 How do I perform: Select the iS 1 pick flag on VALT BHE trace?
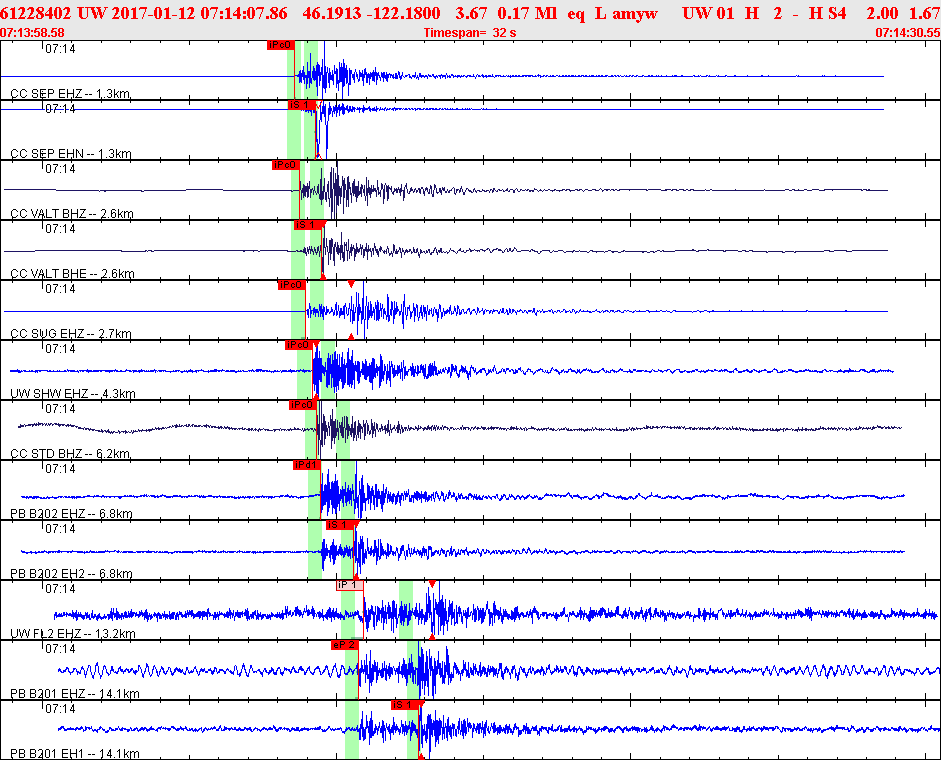coord(308,225)
